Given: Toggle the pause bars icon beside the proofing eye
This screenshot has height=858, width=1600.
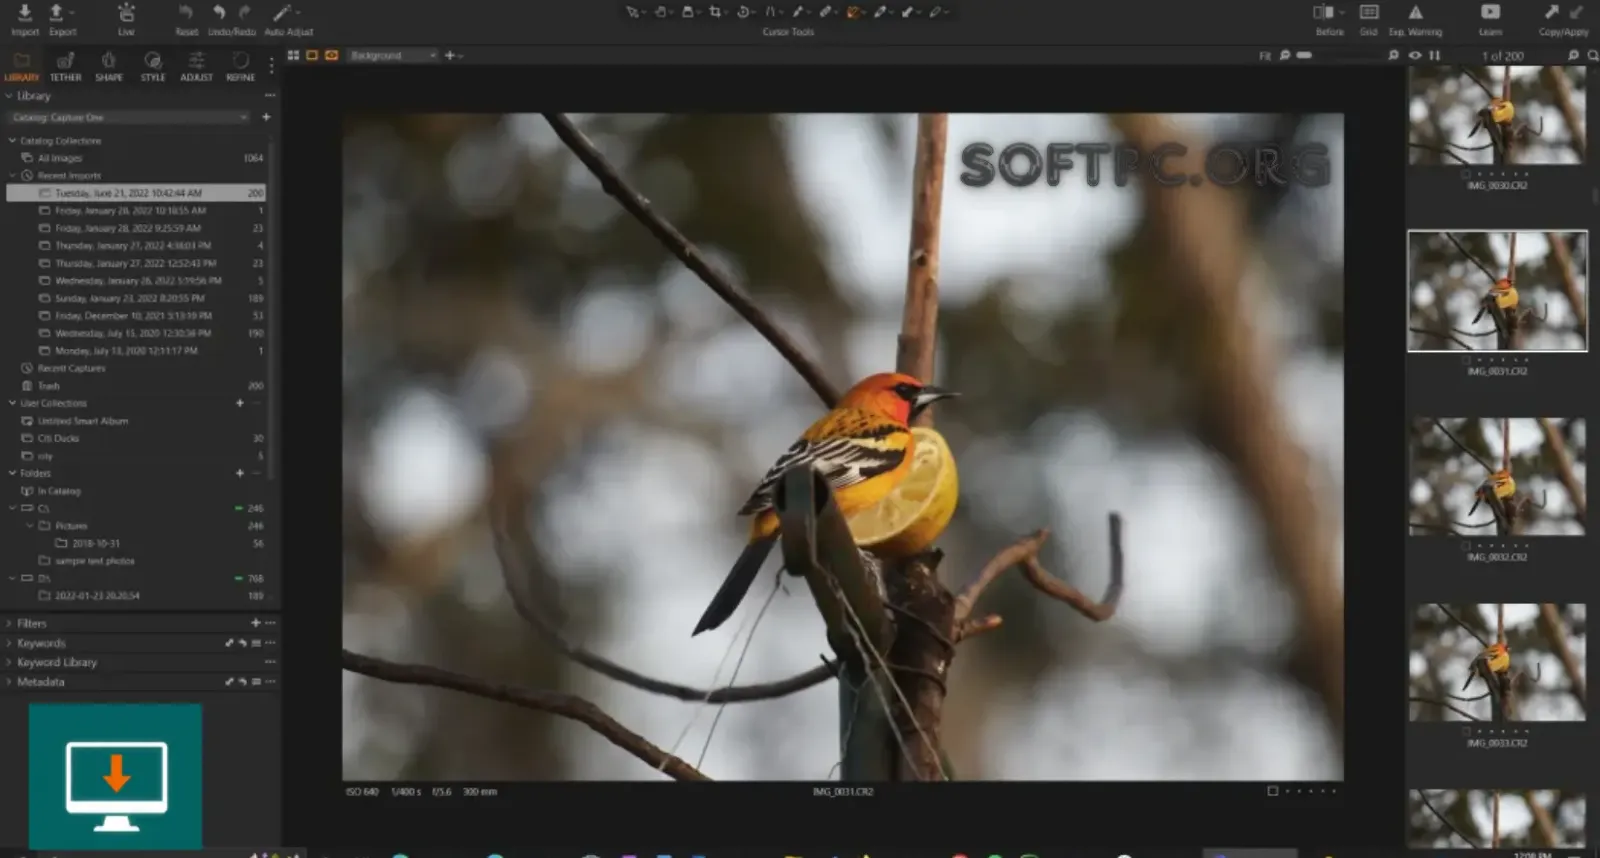Looking at the screenshot, I should (1435, 55).
